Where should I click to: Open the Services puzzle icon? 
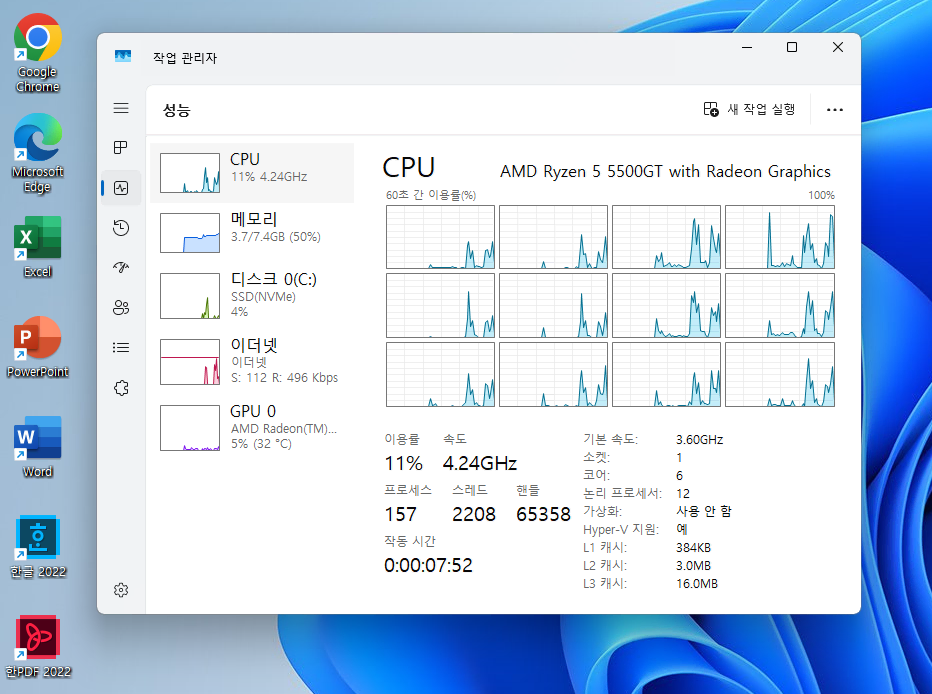pyautogui.click(x=121, y=388)
